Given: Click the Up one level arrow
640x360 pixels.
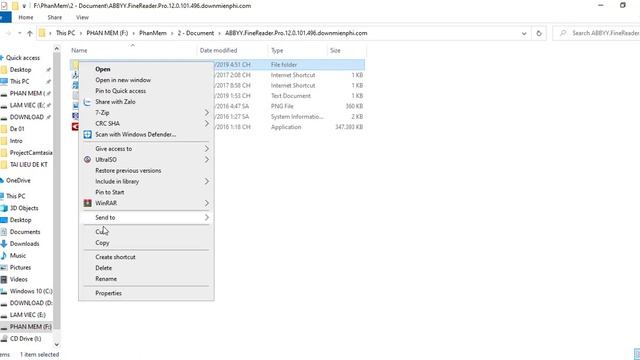Looking at the screenshot, I should [29, 33].
